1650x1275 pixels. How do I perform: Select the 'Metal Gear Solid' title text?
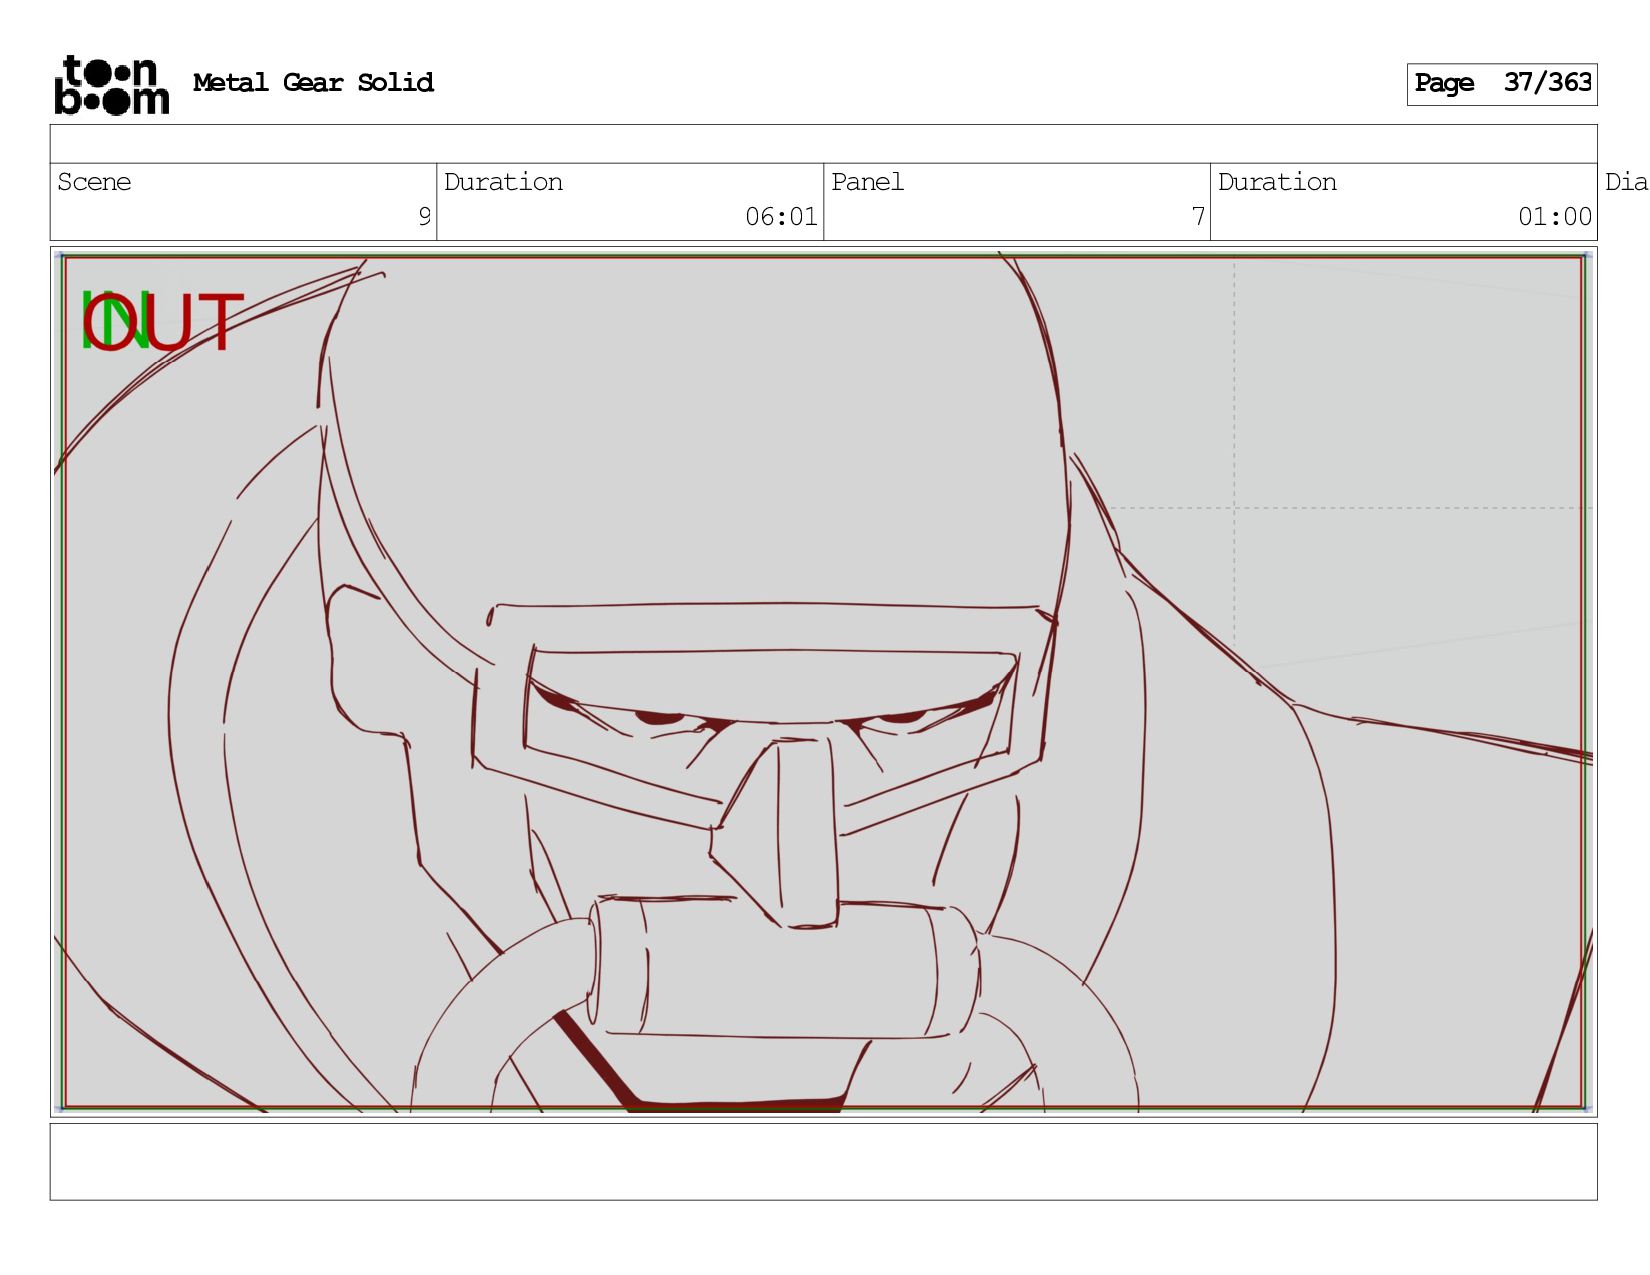click(x=313, y=83)
